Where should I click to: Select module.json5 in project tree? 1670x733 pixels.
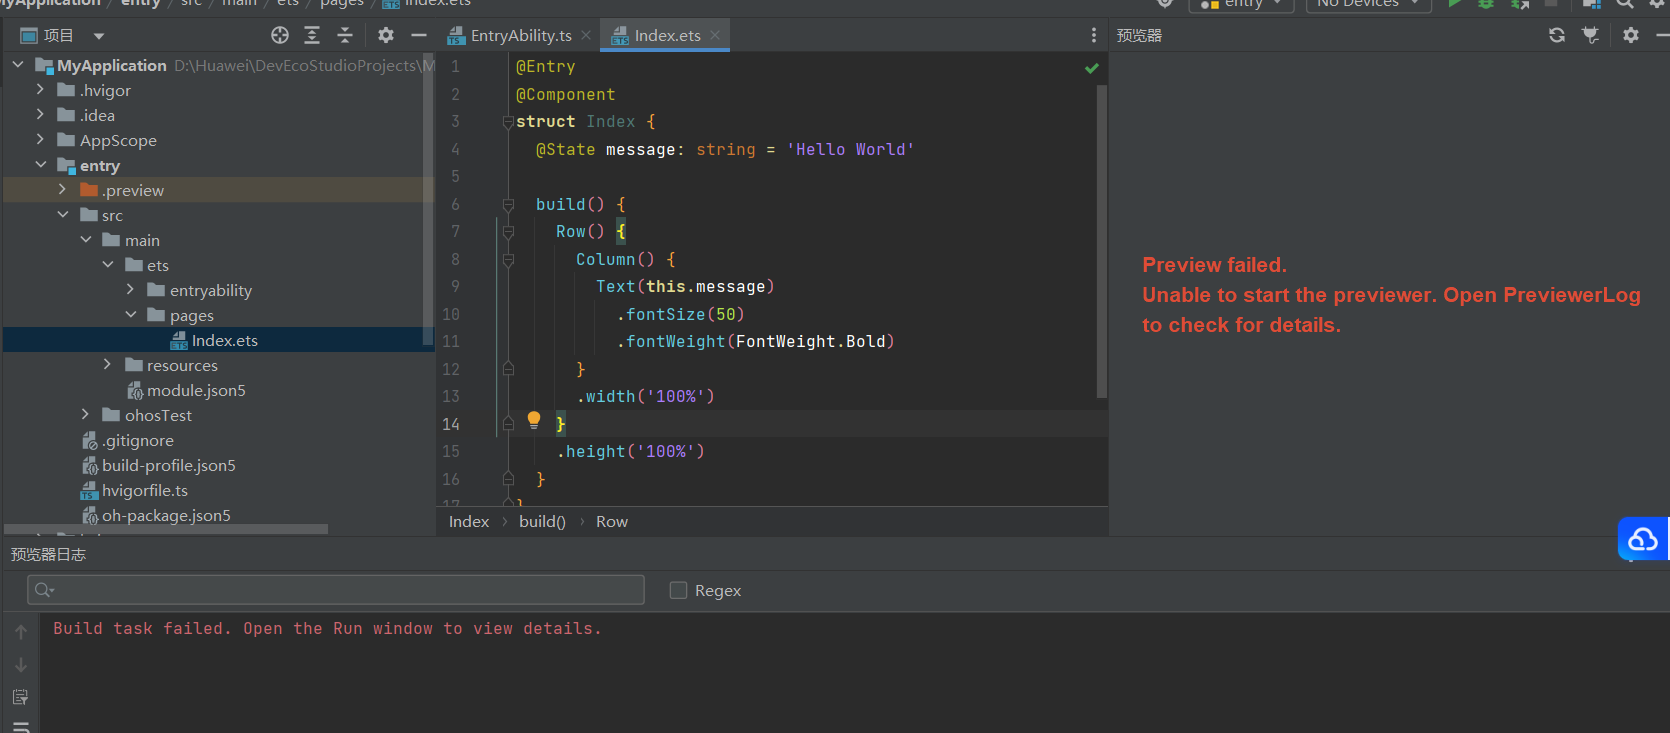(195, 391)
